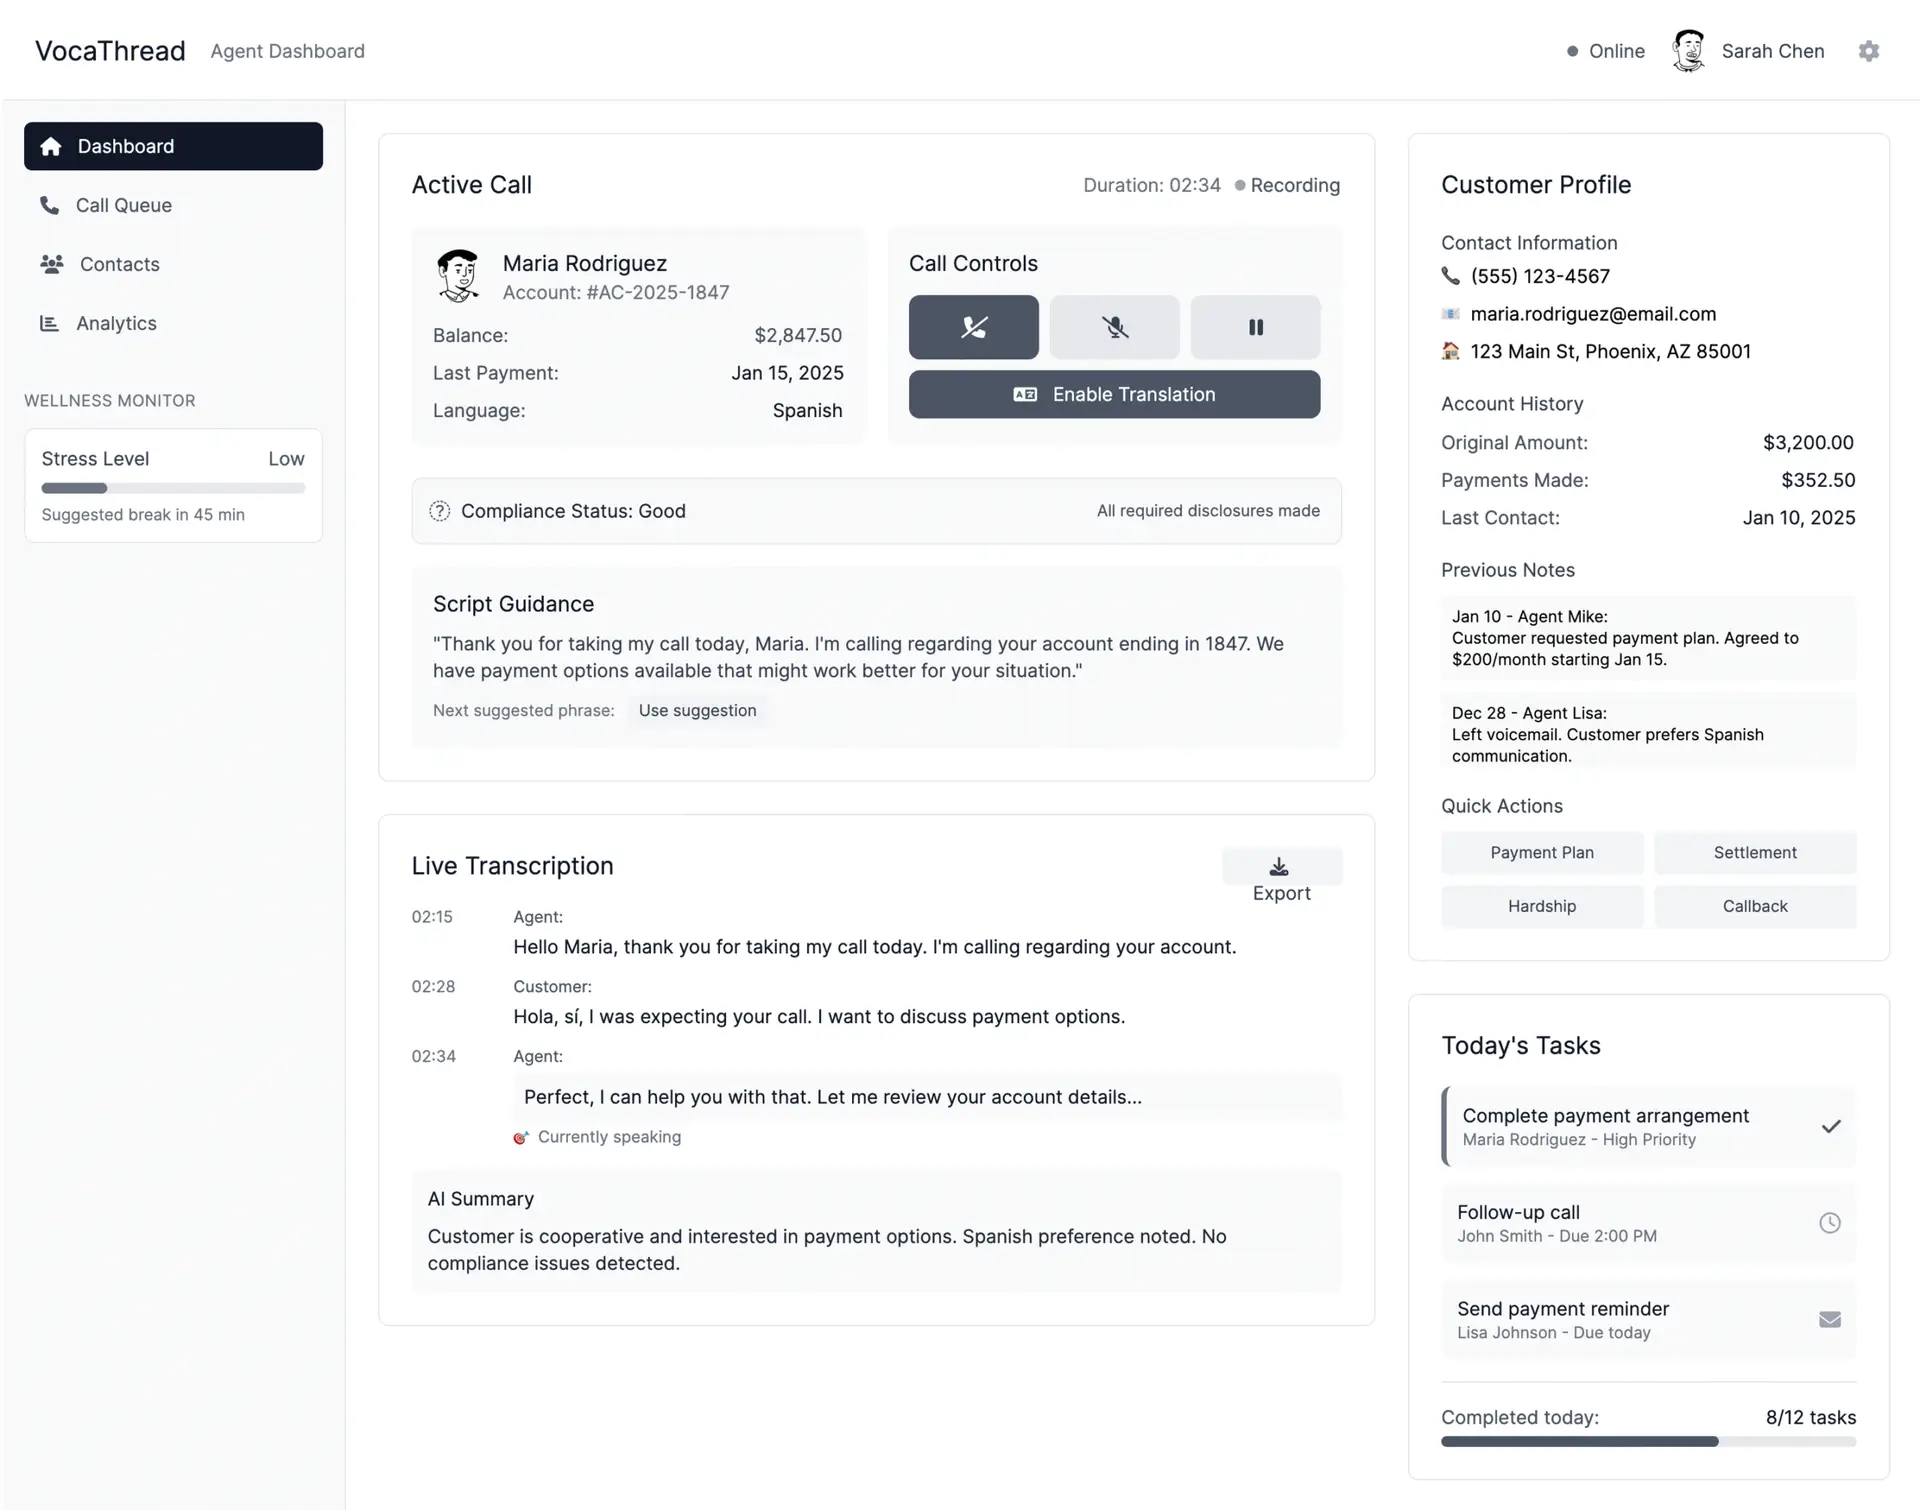Enable Translation for the active call
The height and width of the screenshot is (1510, 1920).
point(1113,394)
